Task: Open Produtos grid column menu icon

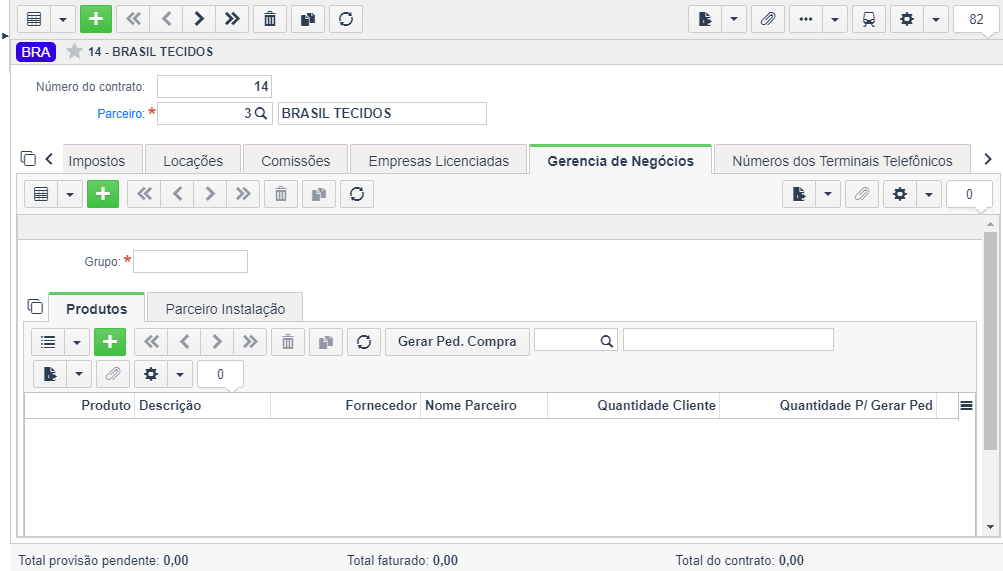Action: (x=967, y=405)
